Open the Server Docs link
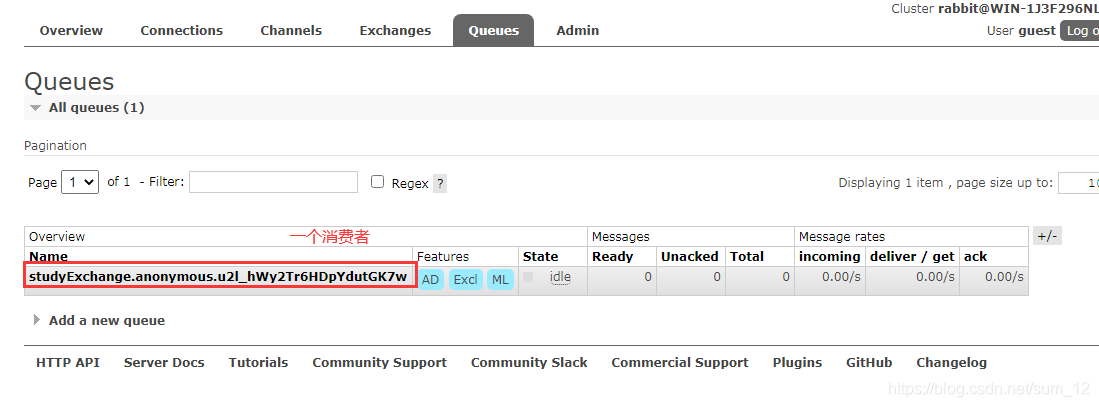1099x407 pixels. click(x=164, y=363)
